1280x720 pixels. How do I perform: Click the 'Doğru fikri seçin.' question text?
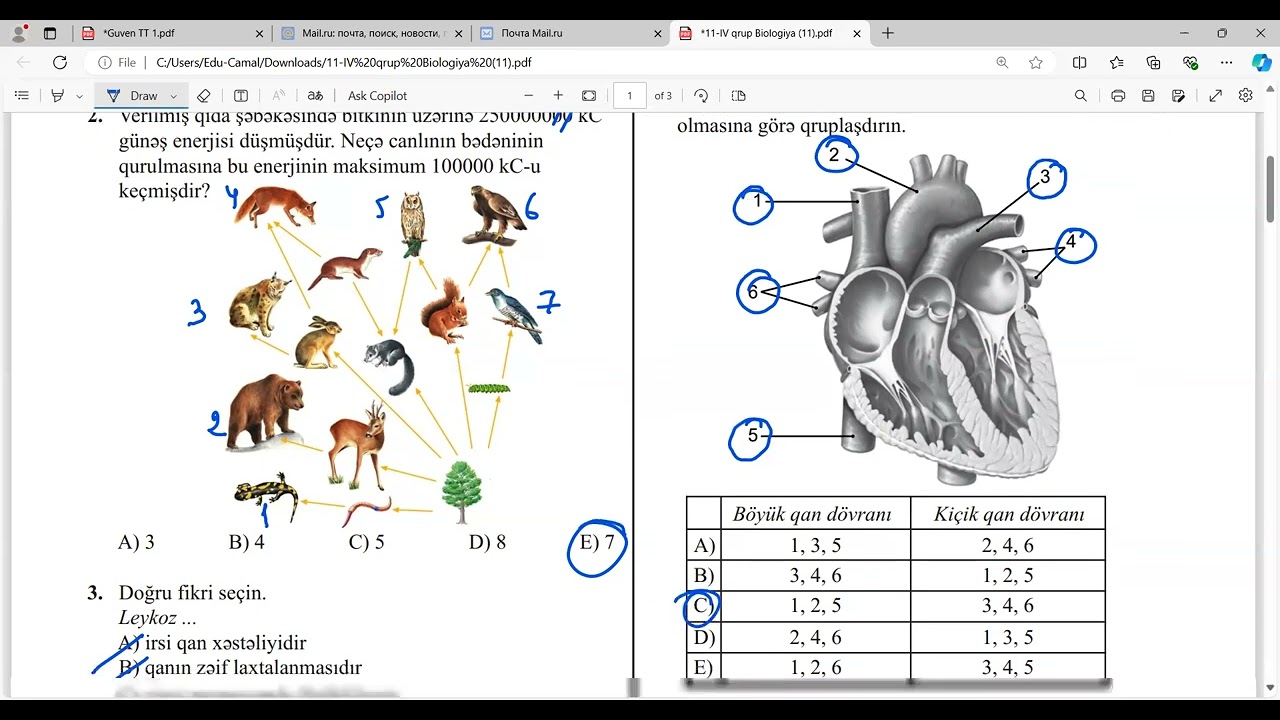click(x=192, y=593)
